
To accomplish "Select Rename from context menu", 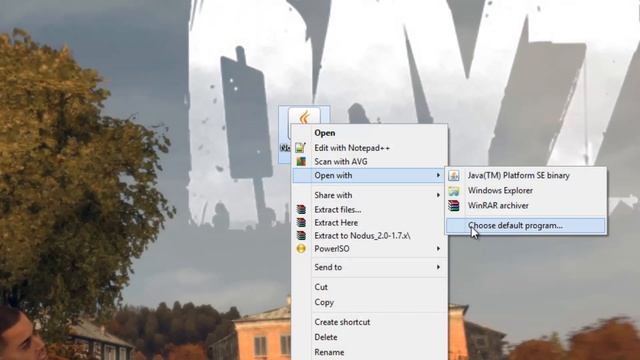I will pyautogui.click(x=369, y=352).
